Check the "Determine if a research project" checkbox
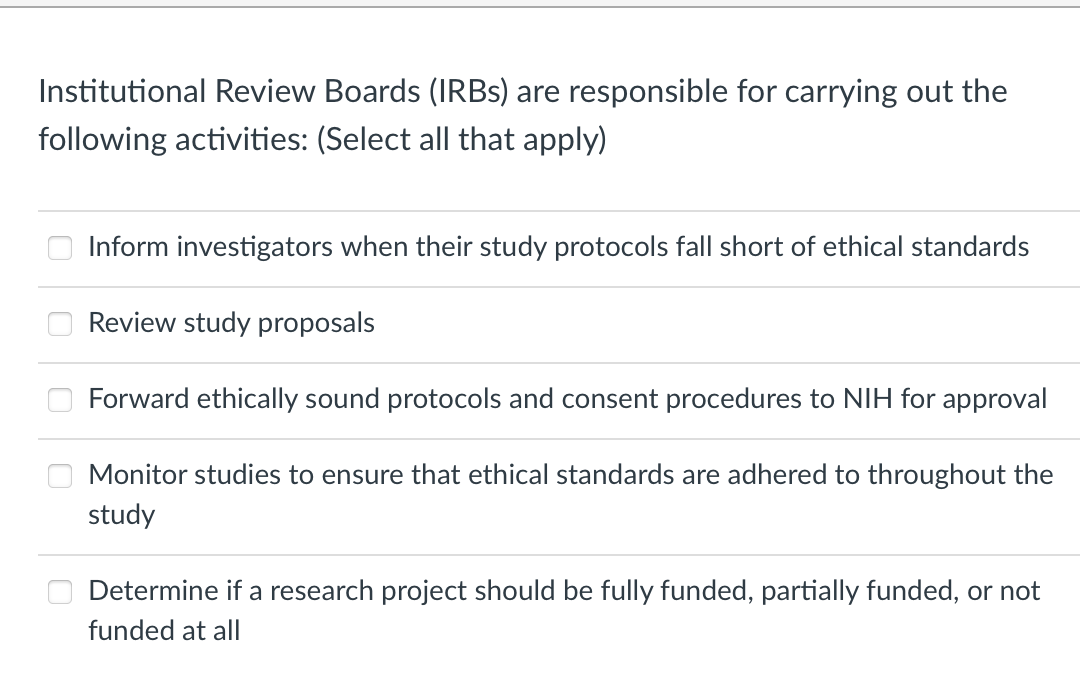This screenshot has height=690, width=1080. point(60,591)
